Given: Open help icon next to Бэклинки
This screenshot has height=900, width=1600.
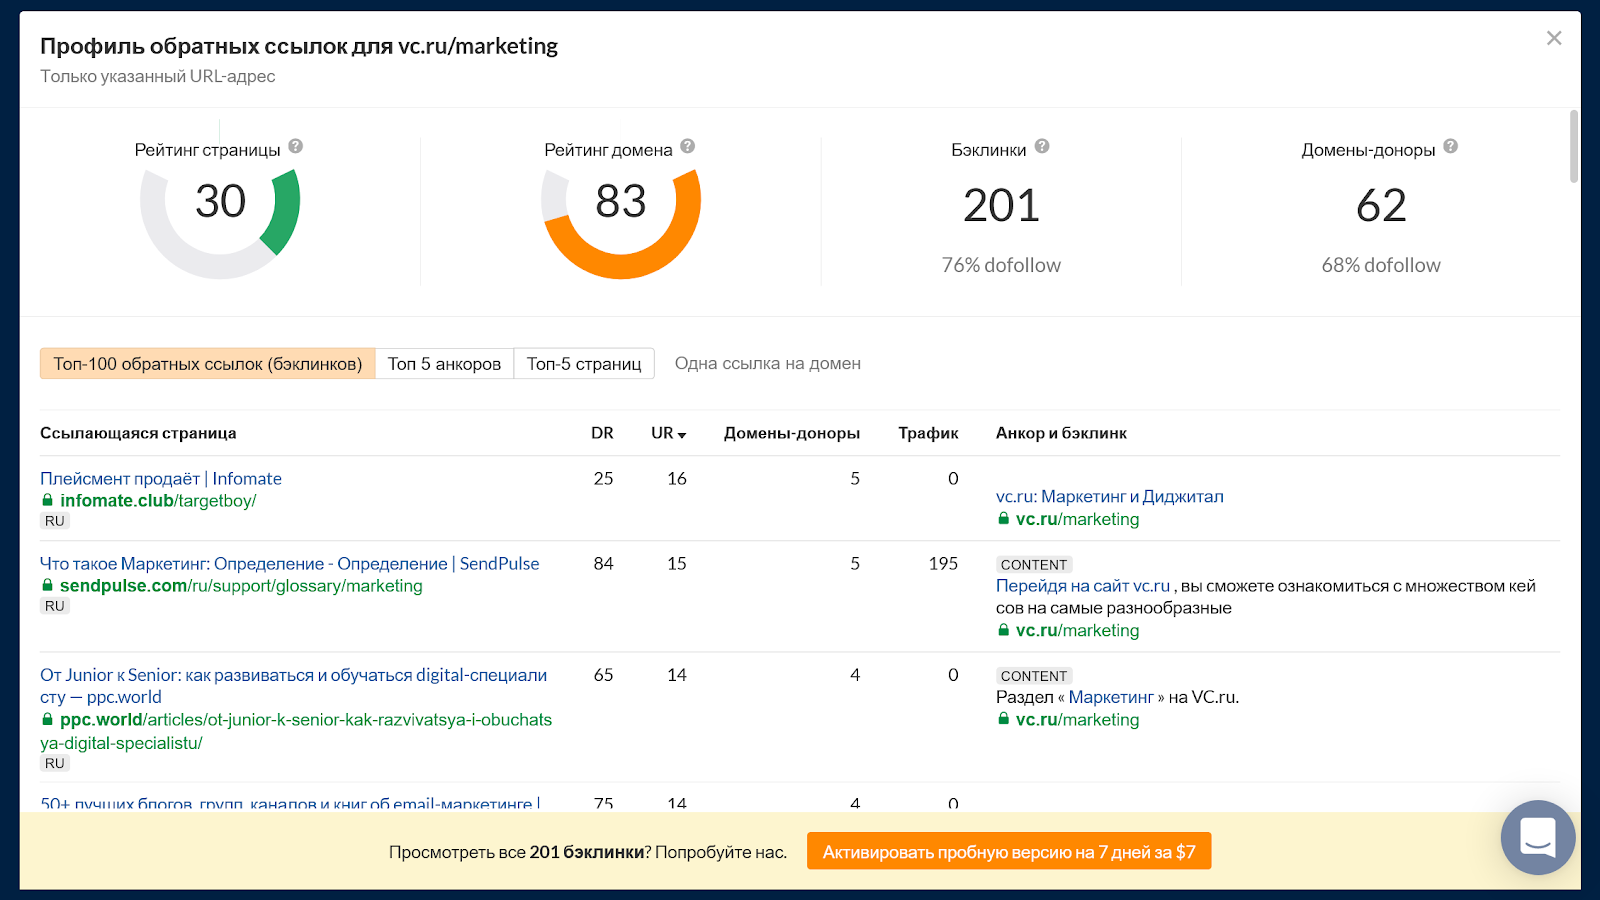Looking at the screenshot, I should 1042,146.
